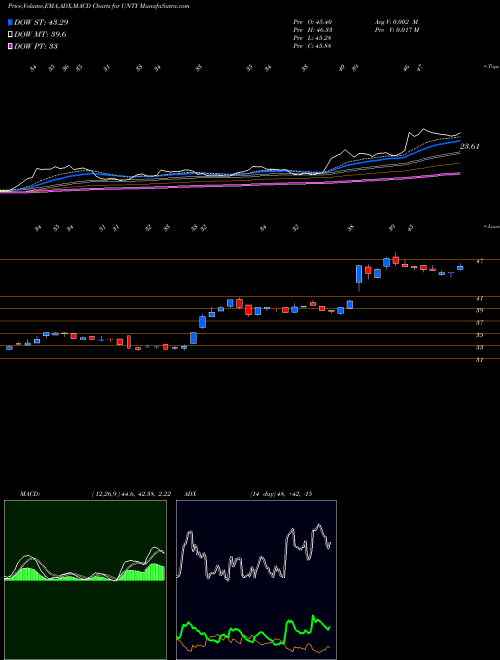Click the '<Tops' label at right edge
This screenshot has height=660, width=500.
pyautogui.click(x=491, y=67)
